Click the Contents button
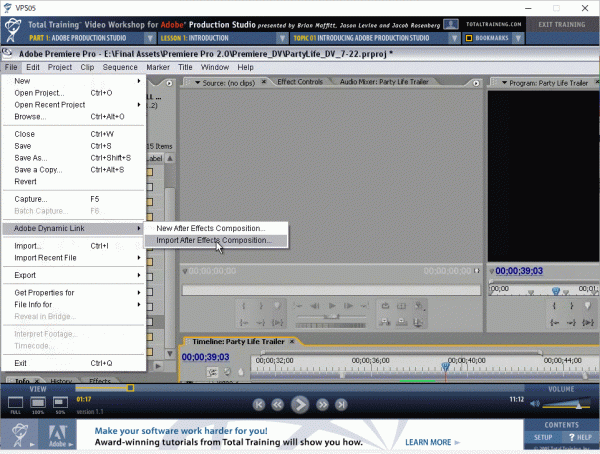 (x=561, y=425)
